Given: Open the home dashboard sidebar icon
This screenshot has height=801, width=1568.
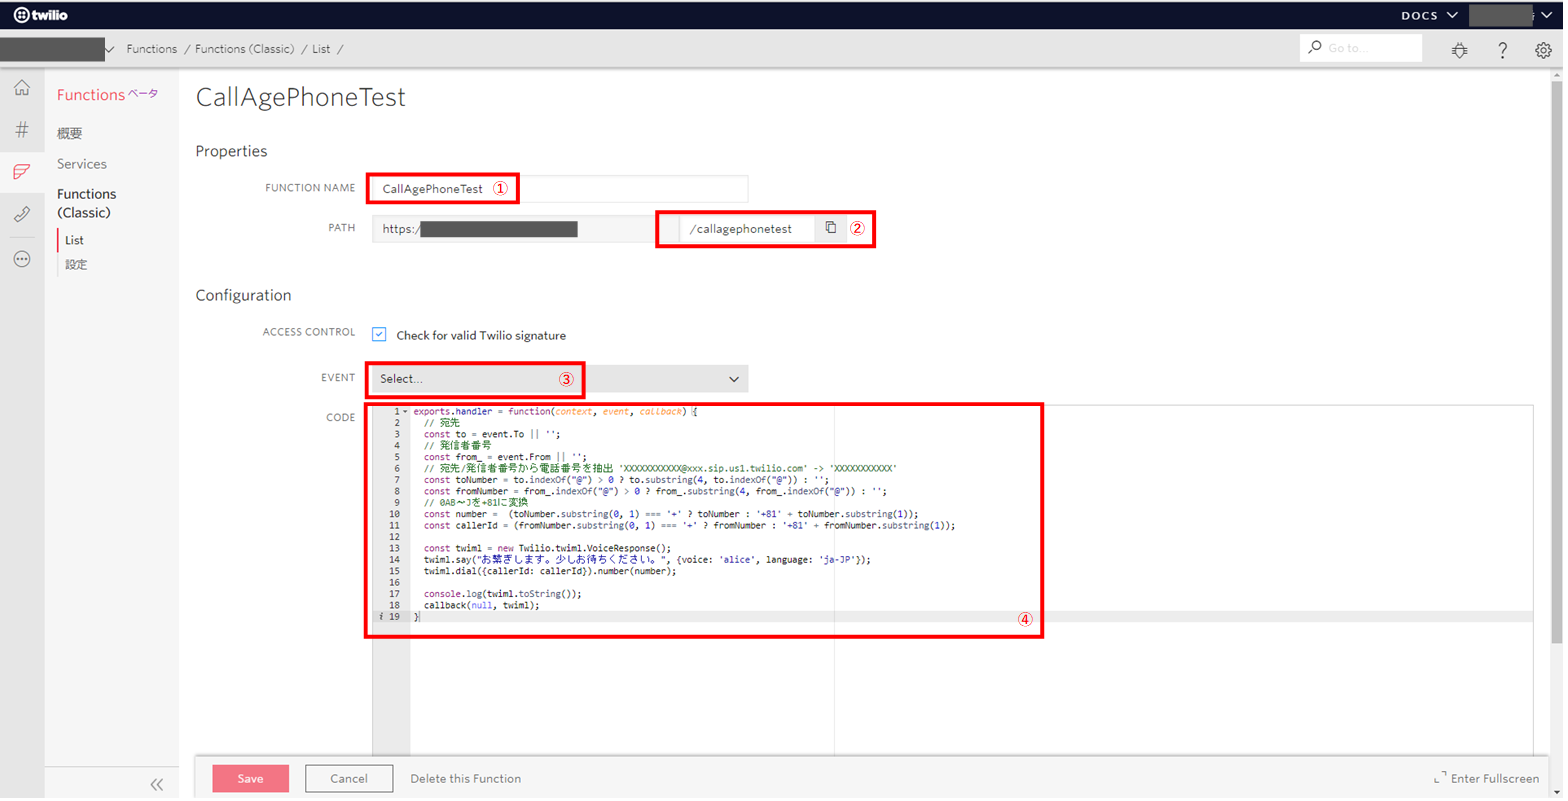Looking at the screenshot, I should [x=22, y=89].
